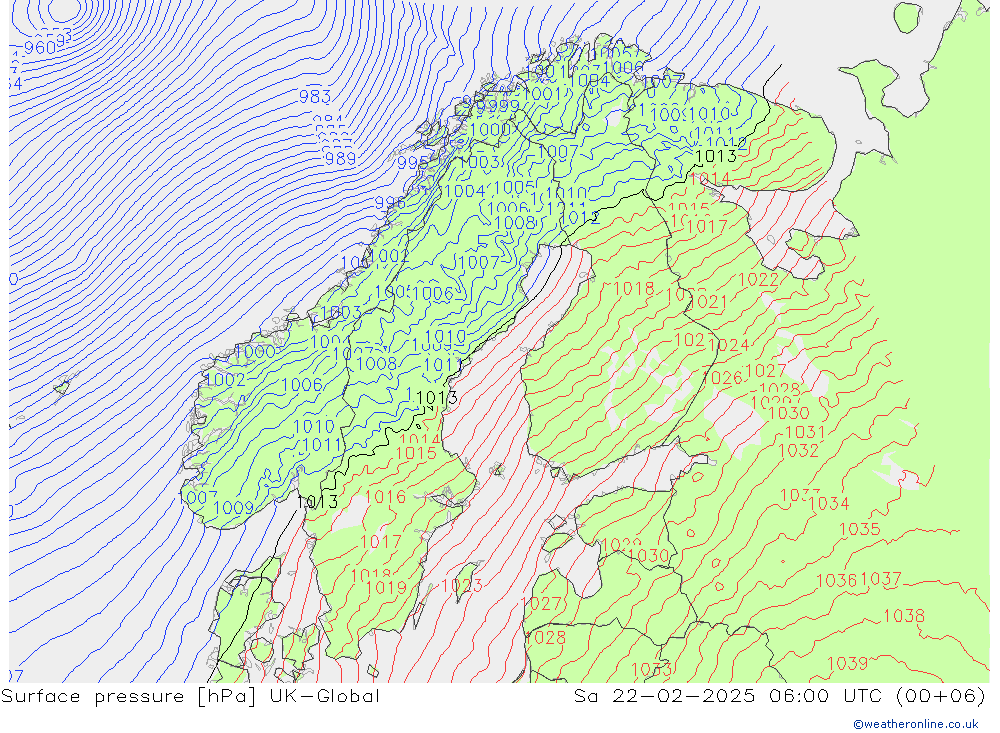Click the red '1021' isobar label
This screenshot has width=1000, height=733.
pyautogui.click(x=707, y=302)
